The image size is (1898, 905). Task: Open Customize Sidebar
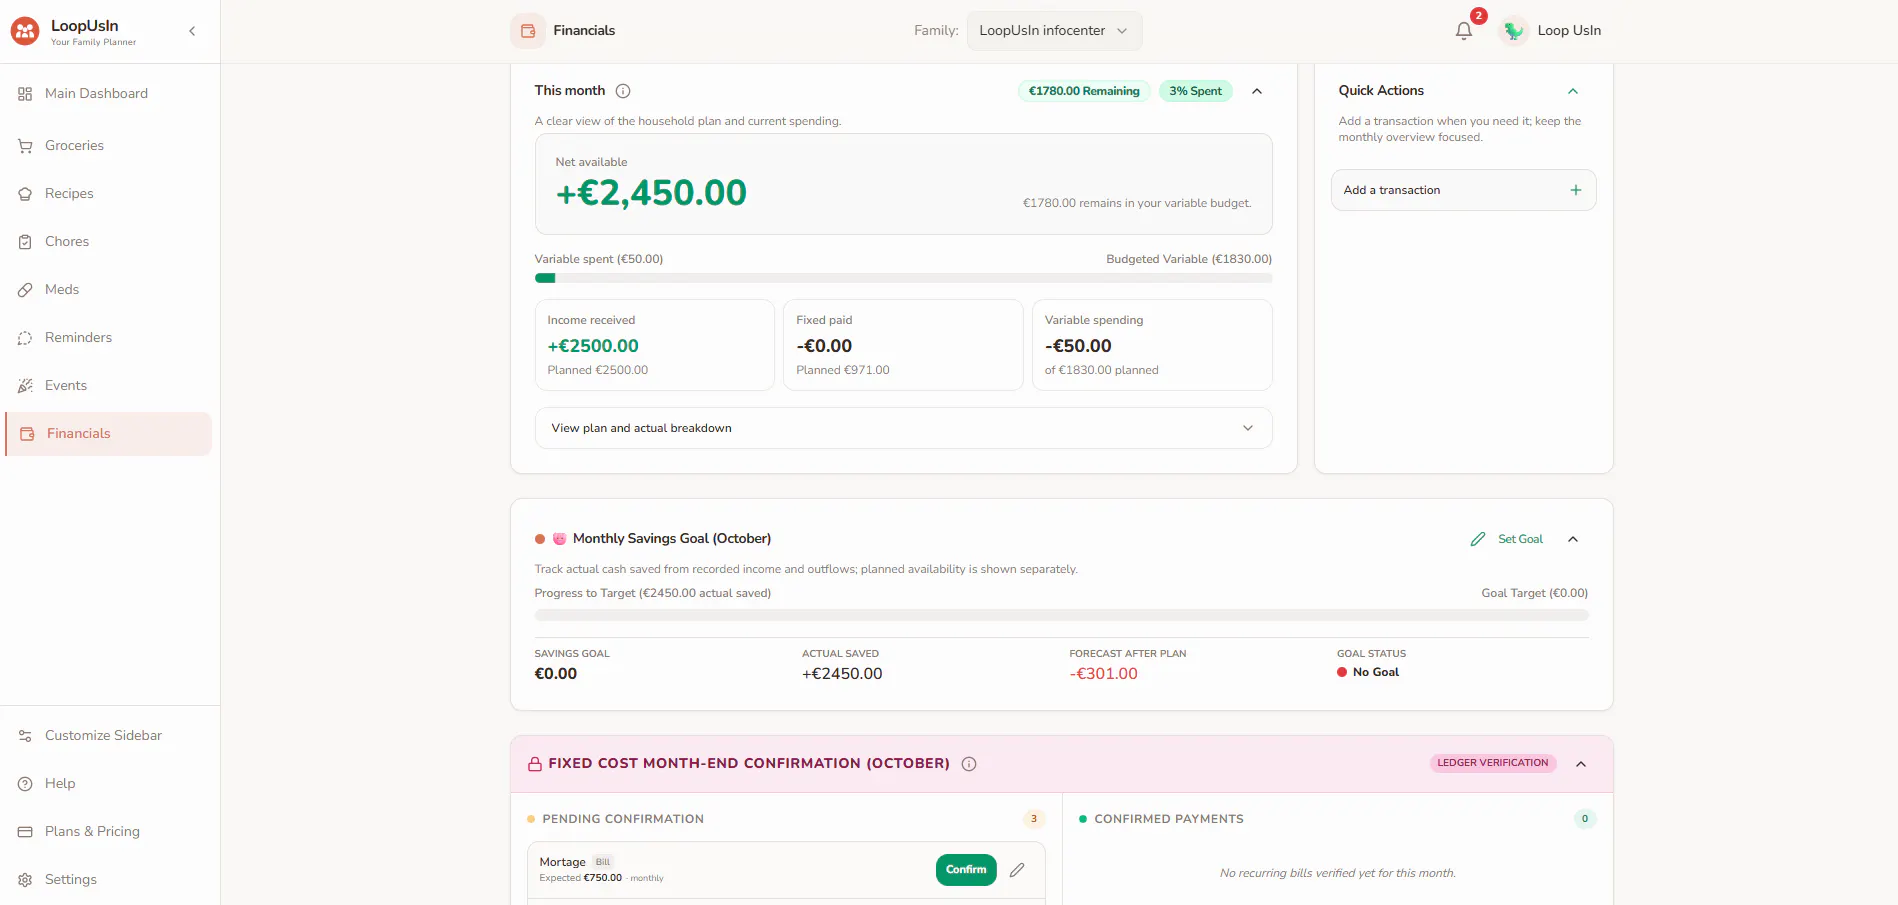(108, 736)
